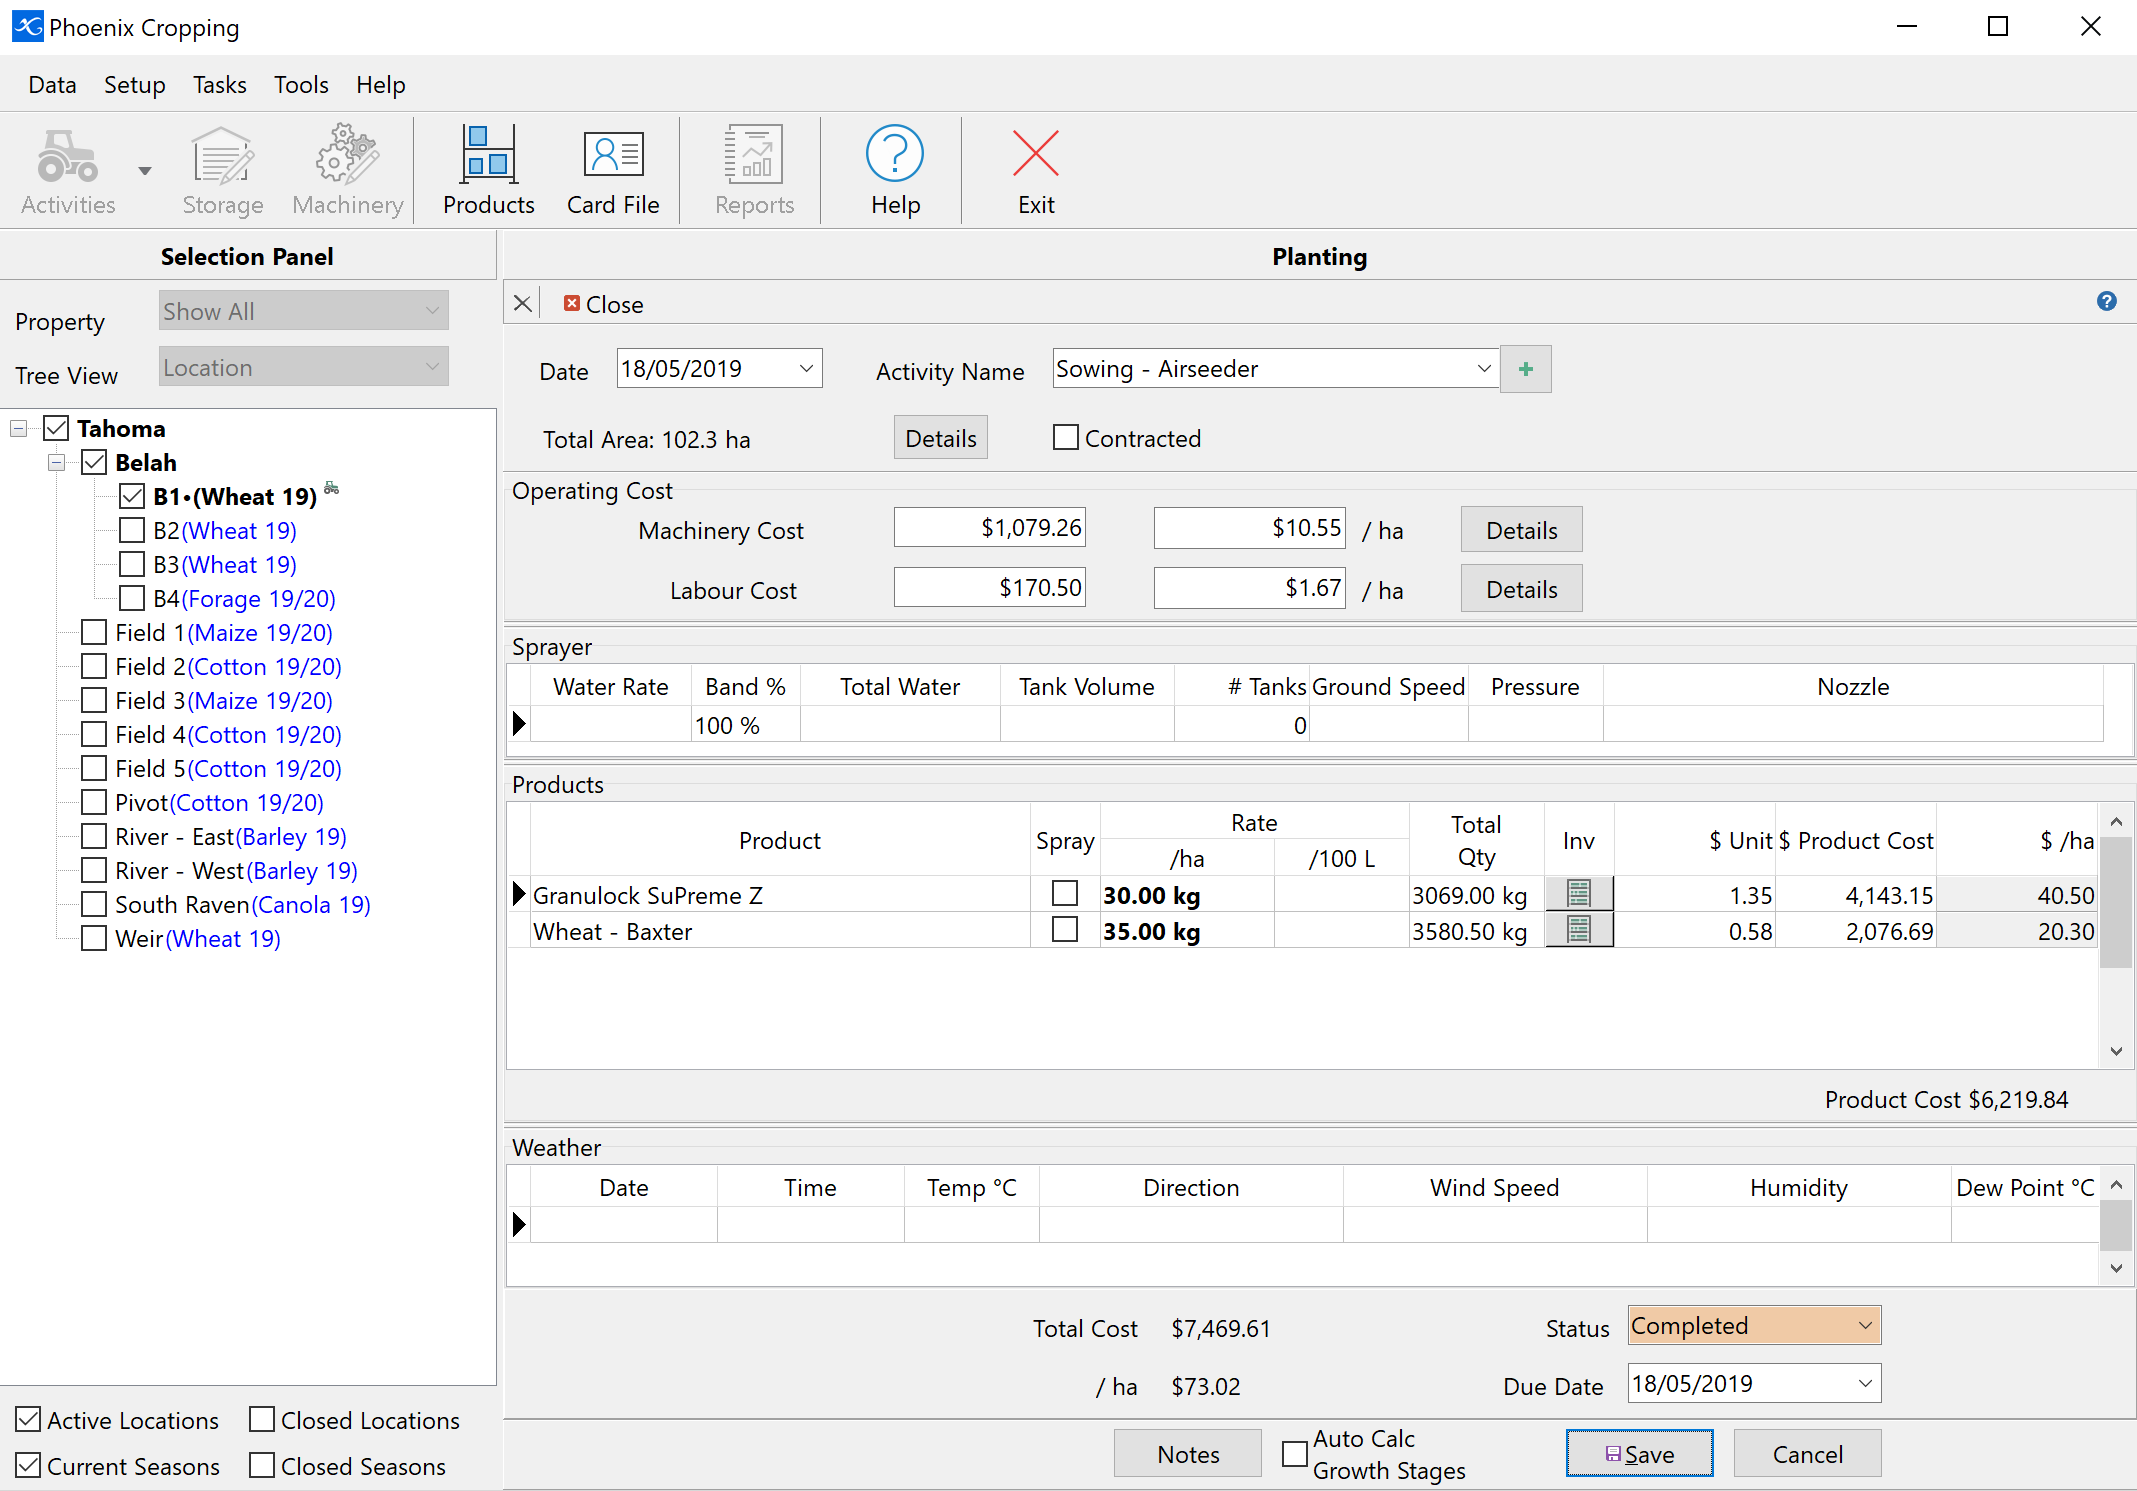2137x1491 pixels.
Task: Open the Help menu
Action: 381,85
